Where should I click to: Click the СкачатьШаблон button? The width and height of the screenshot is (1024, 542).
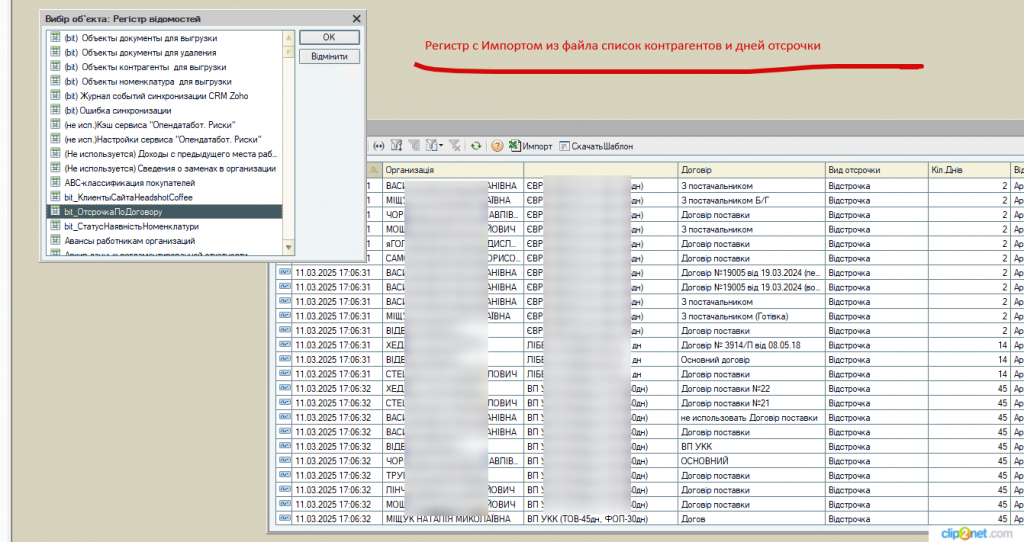596,146
